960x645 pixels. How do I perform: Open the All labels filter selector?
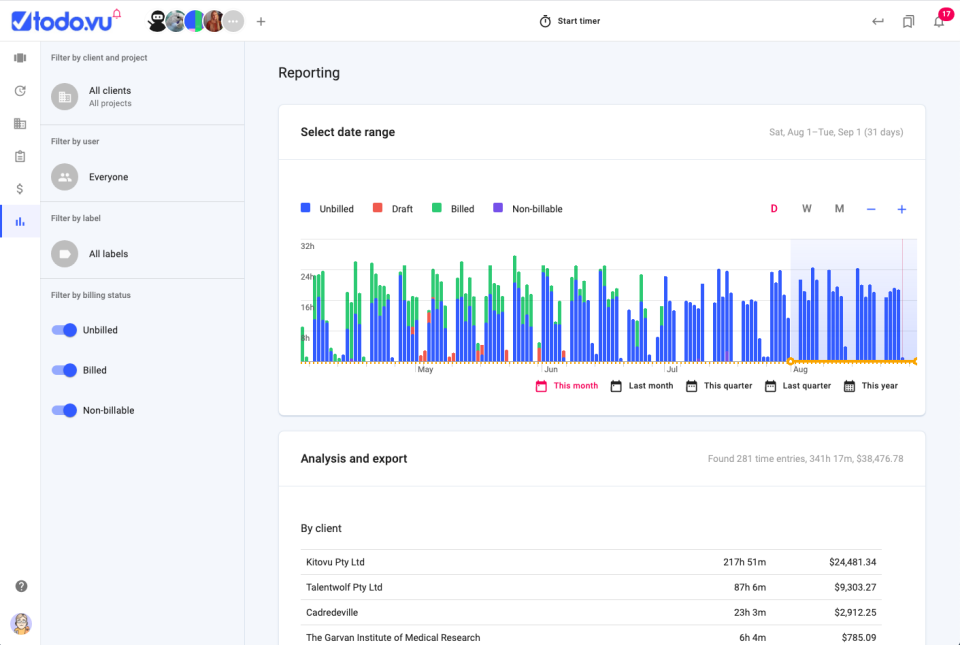(108, 254)
